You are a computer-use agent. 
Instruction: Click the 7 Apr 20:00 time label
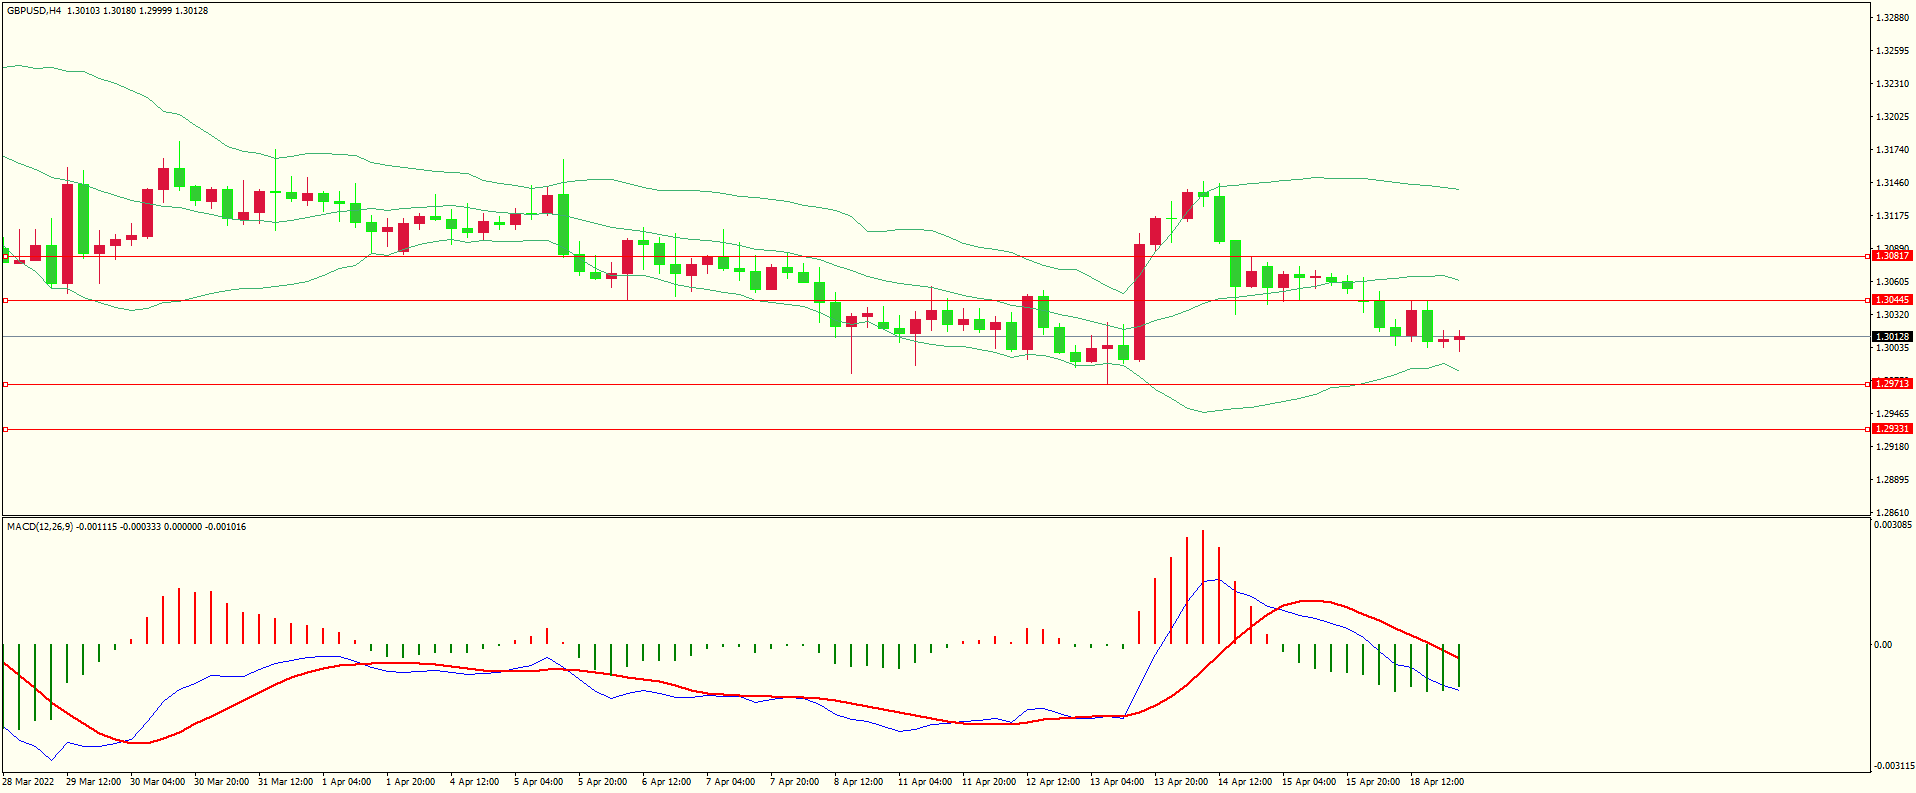[794, 782]
